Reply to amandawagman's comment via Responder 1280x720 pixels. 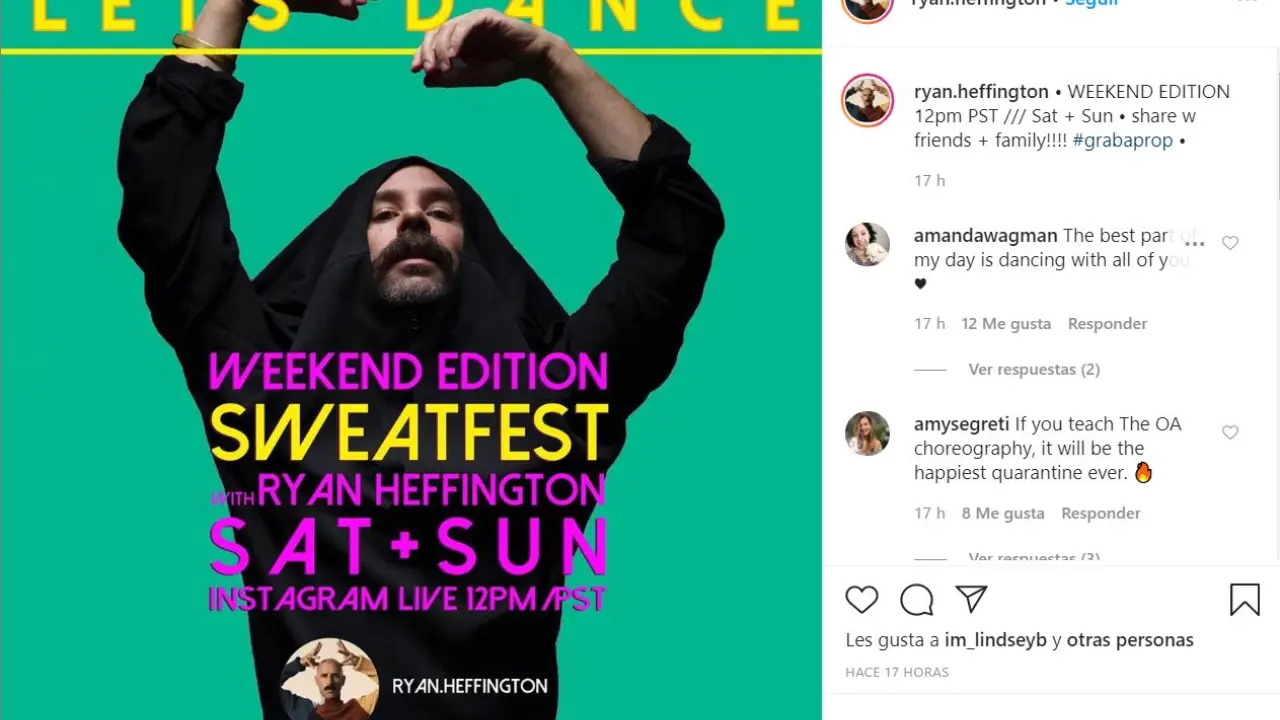tap(1107, 323)
